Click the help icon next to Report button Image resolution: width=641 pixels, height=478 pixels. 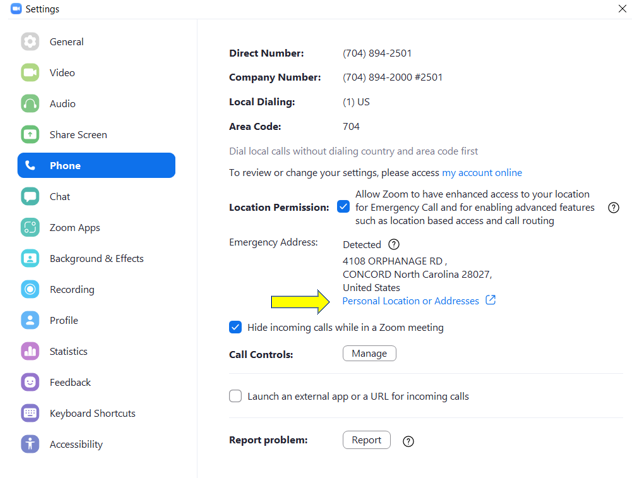tap(408, 441)
